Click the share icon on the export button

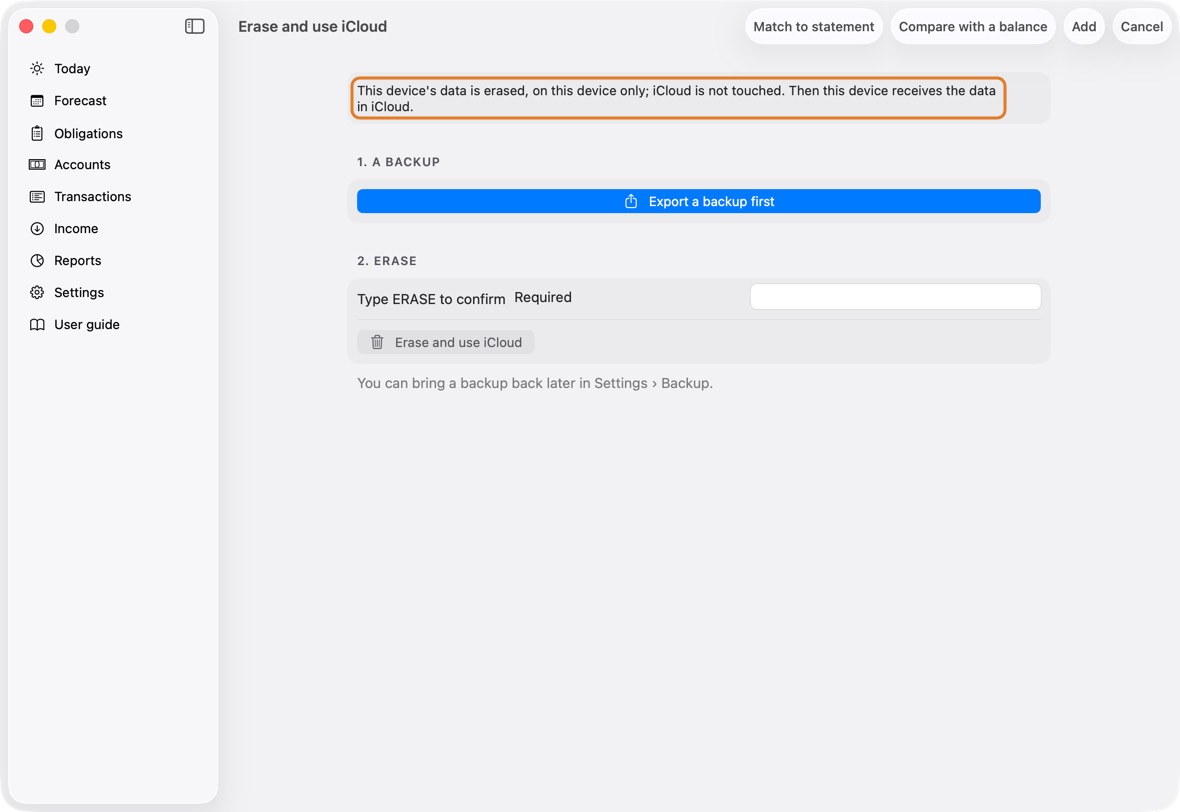tap(631, 201)
